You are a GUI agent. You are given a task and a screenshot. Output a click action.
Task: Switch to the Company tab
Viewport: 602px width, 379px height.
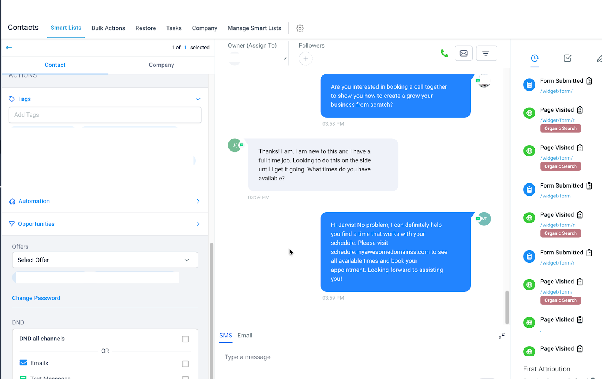click(161, 65)
